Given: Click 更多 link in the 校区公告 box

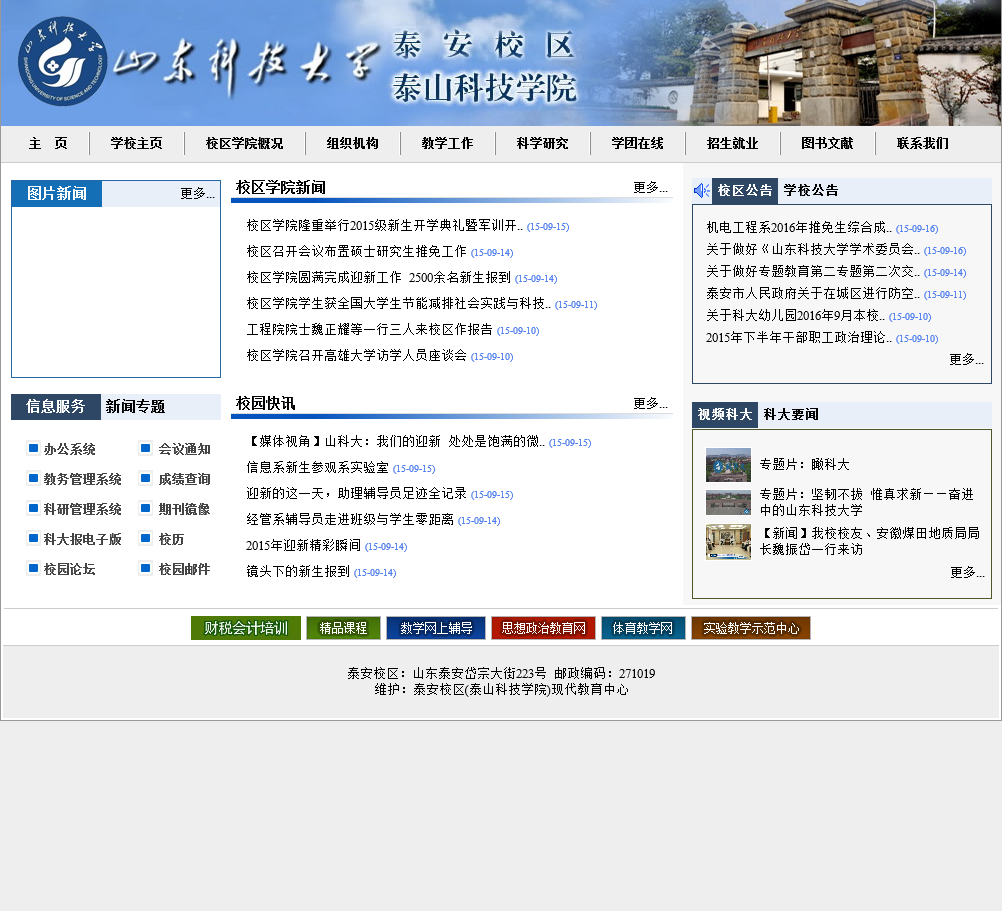Looking at the screenshot, I should click(x=966, y=360).
